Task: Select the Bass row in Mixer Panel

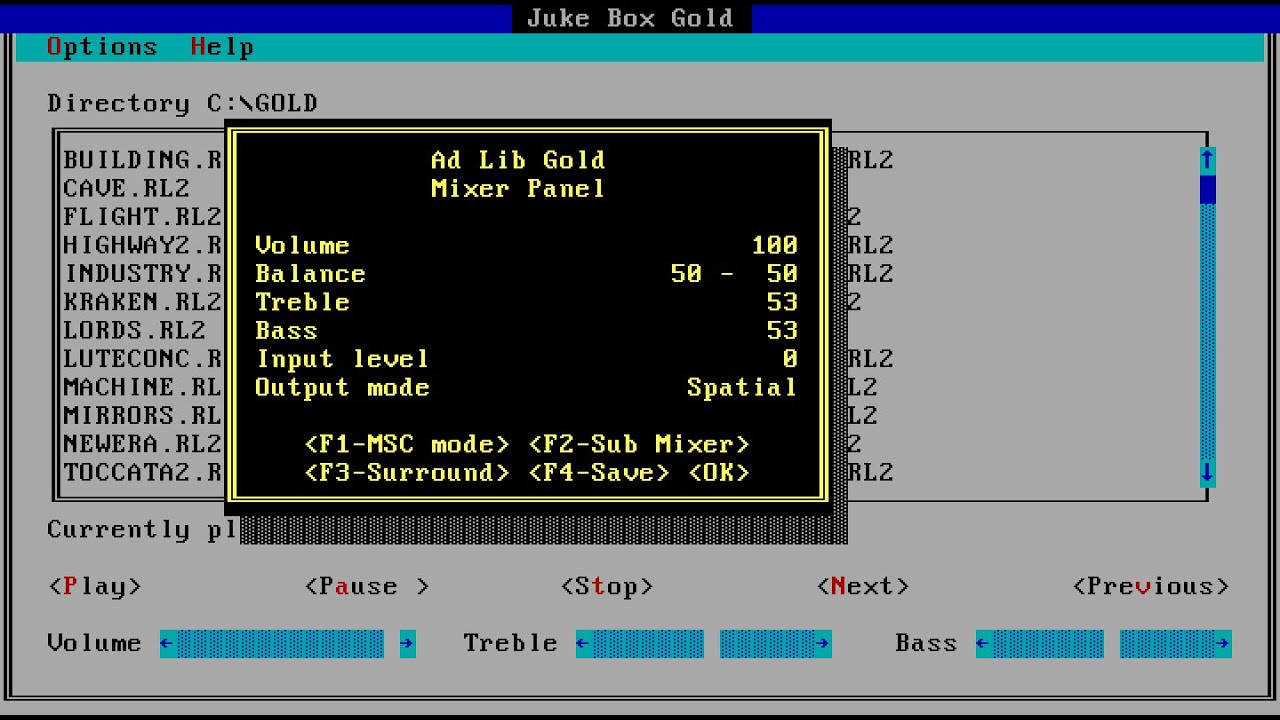Action: (x=527, y=330)
